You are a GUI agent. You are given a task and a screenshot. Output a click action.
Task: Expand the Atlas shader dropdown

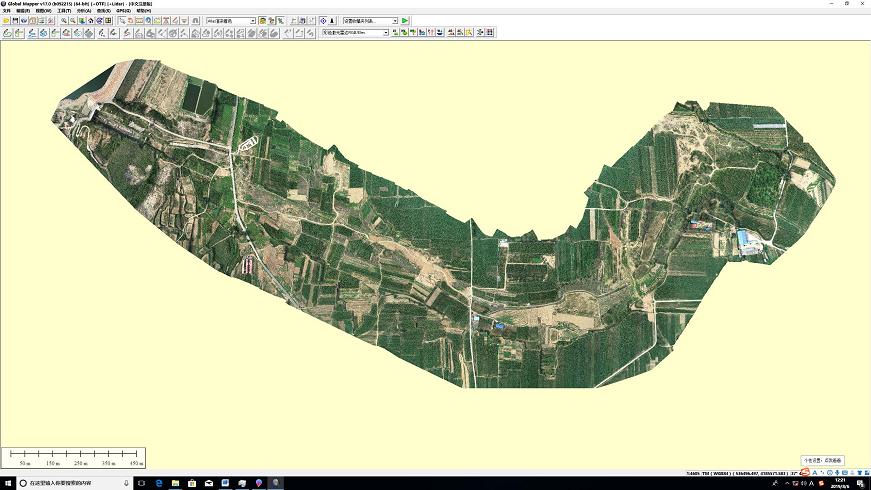(253, 20)
